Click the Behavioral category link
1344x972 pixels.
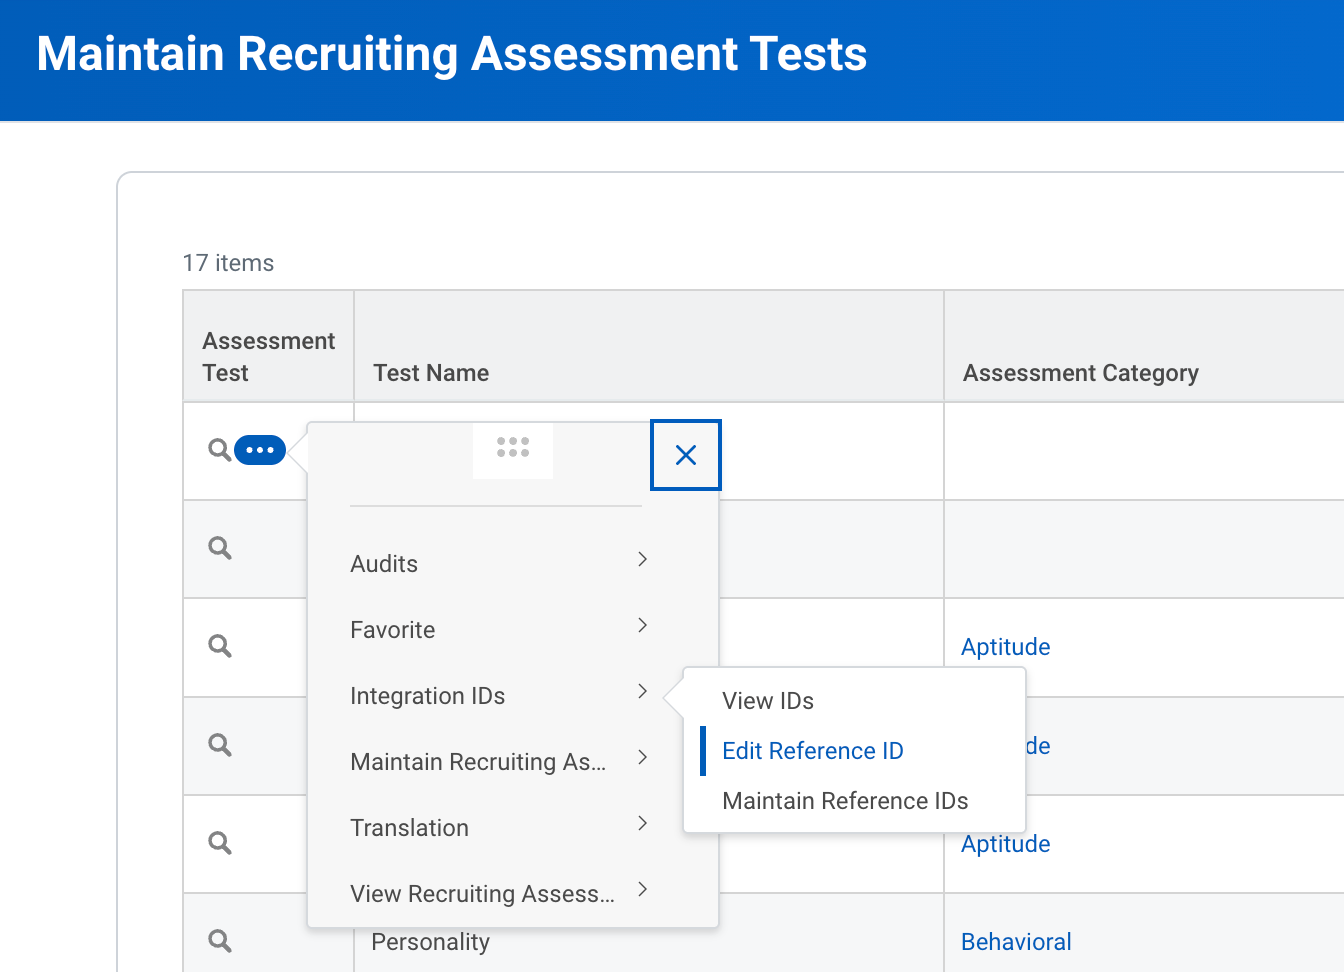(1016, 942)
